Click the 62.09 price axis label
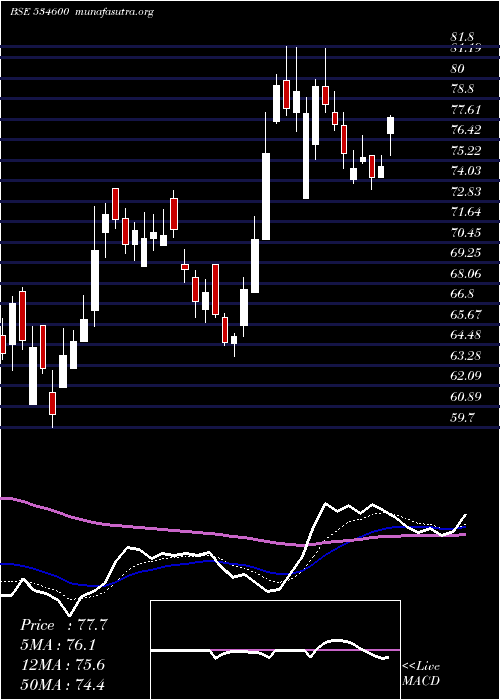Viewport: 500px width, 700px height. click(x=466, y=376)
